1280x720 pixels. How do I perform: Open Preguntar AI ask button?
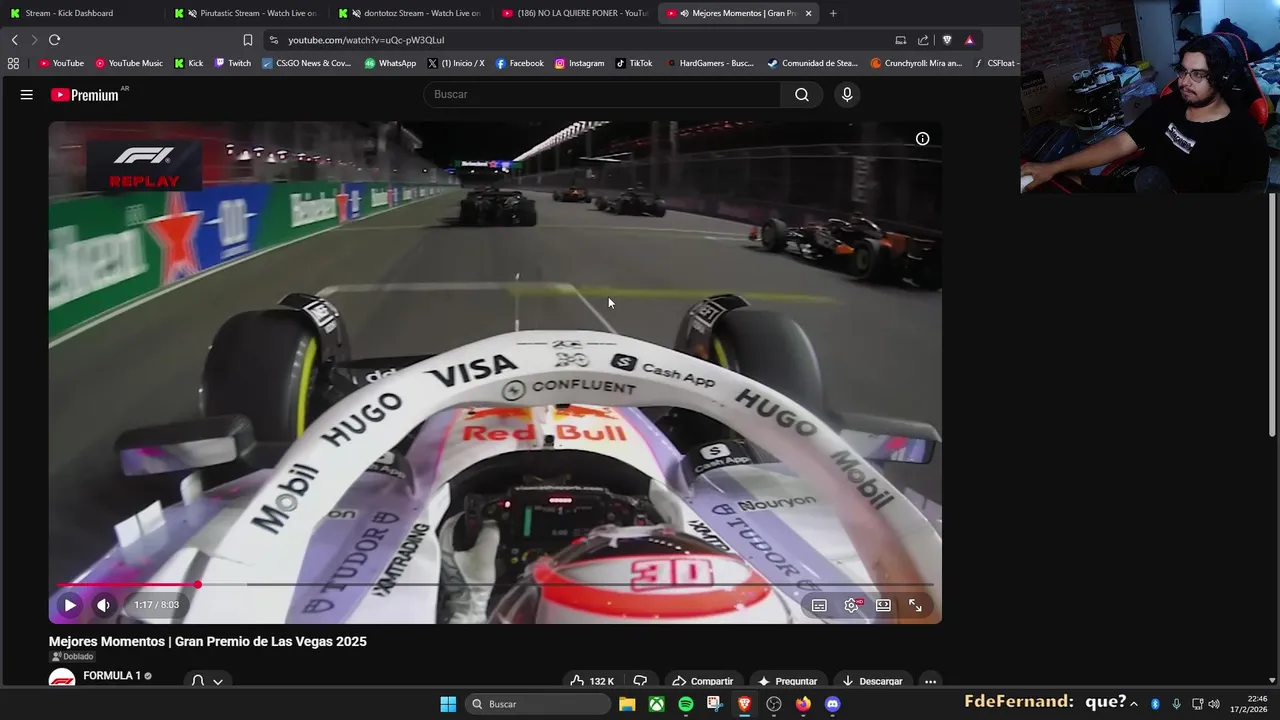[x=787, y=681]
